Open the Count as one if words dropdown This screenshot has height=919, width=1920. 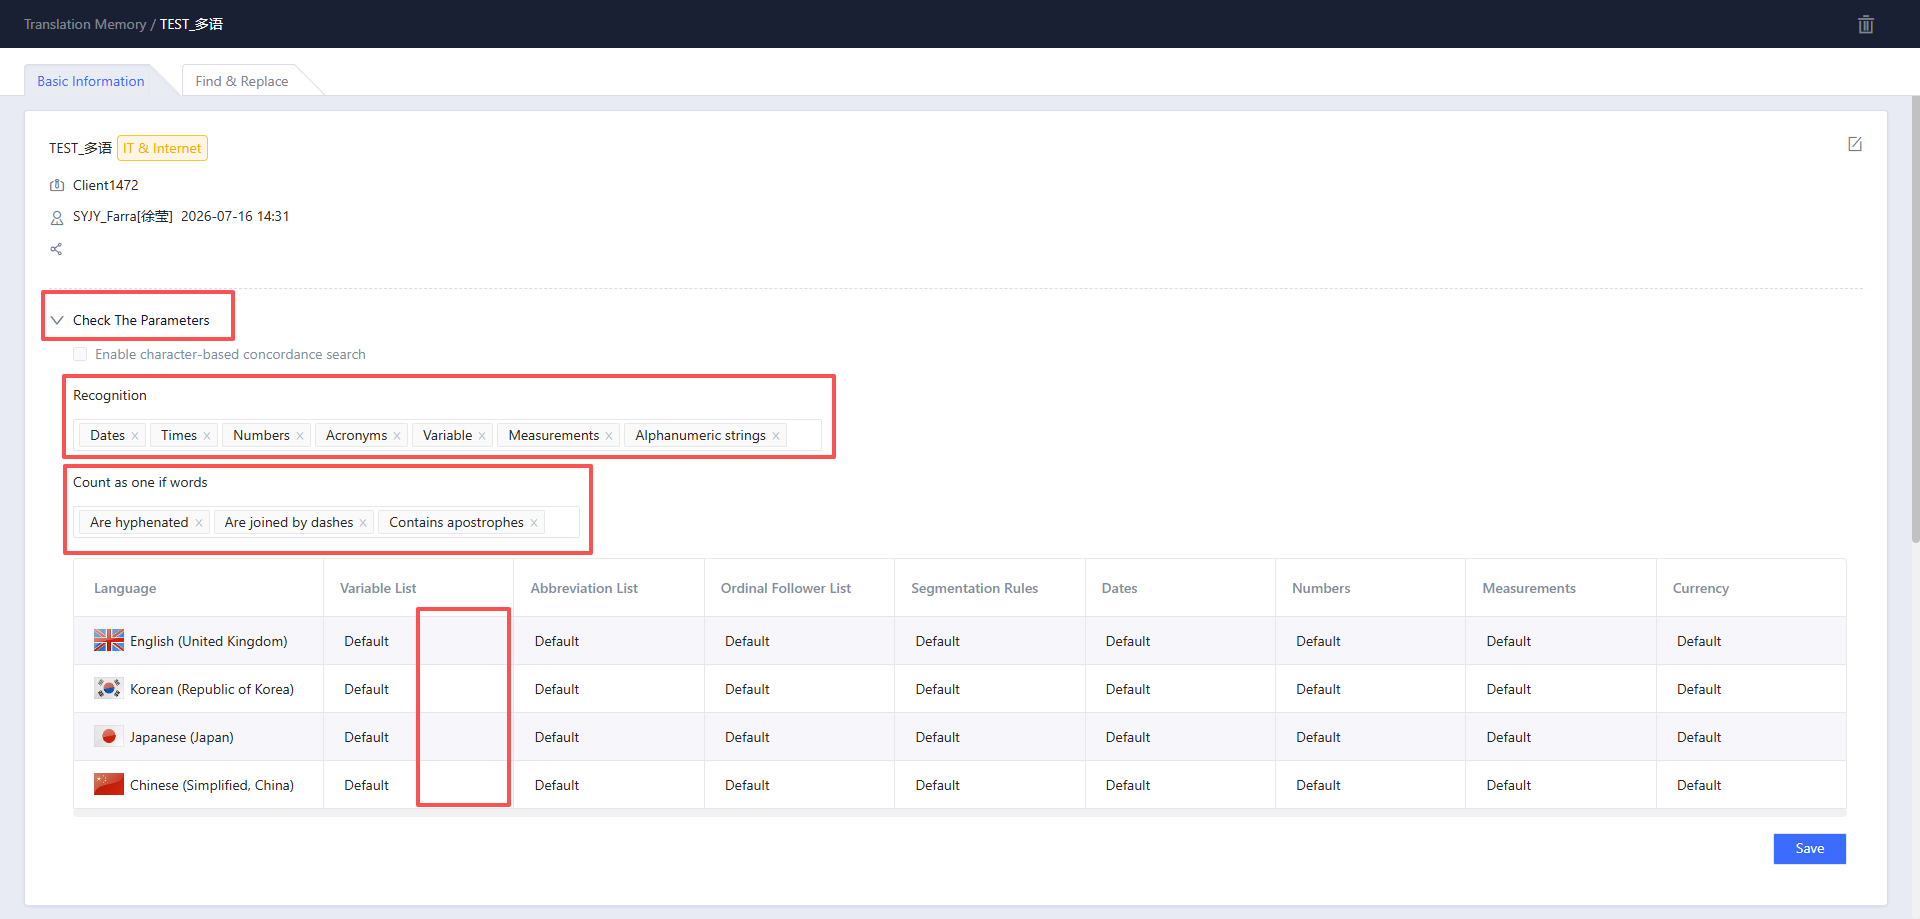[326, 522]
